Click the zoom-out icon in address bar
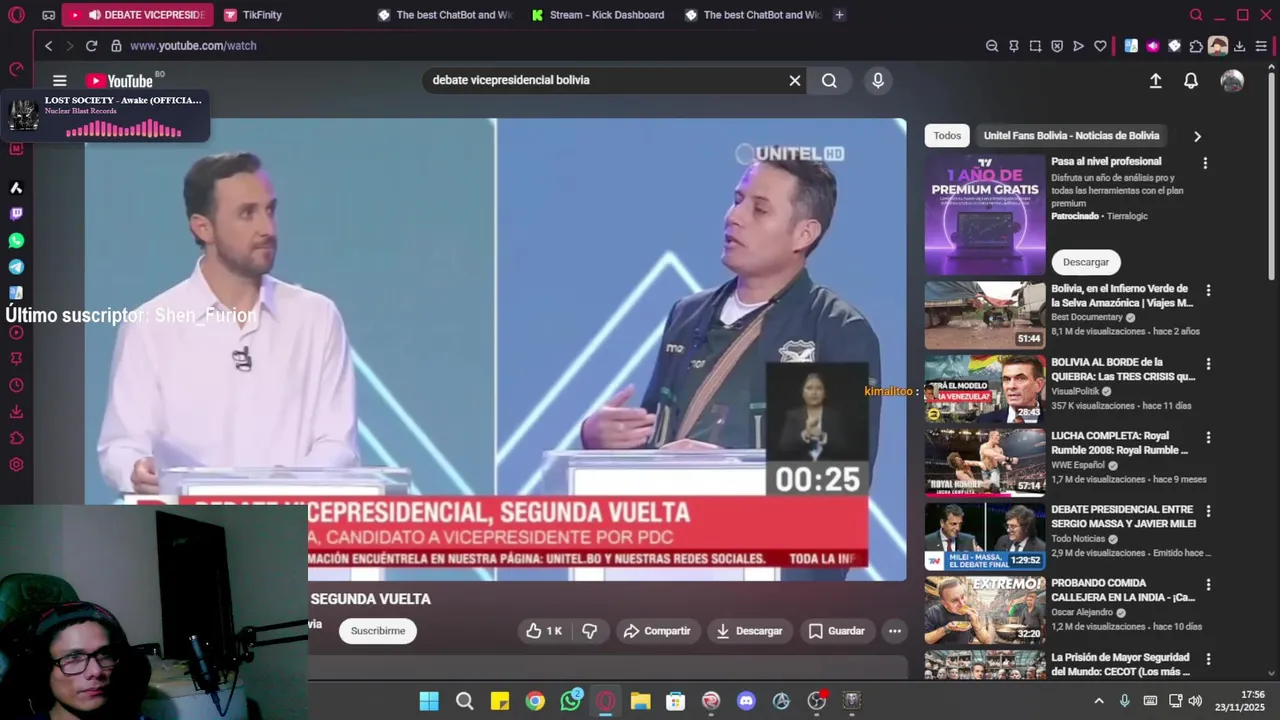The height and width of the screenshot is (720, 1280). click(x=992, y=46)
